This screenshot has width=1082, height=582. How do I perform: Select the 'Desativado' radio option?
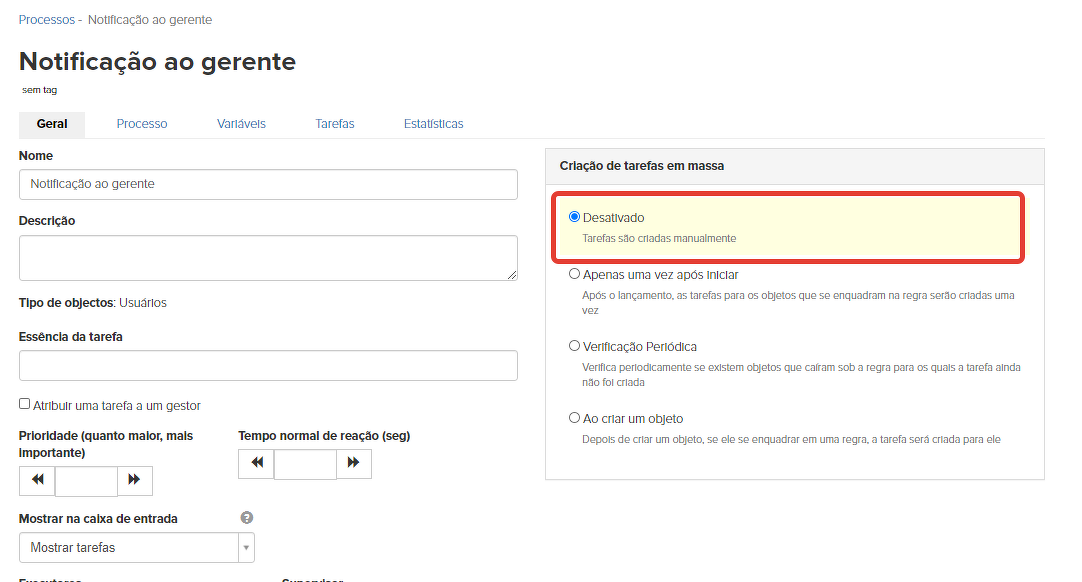pos(574,217)
